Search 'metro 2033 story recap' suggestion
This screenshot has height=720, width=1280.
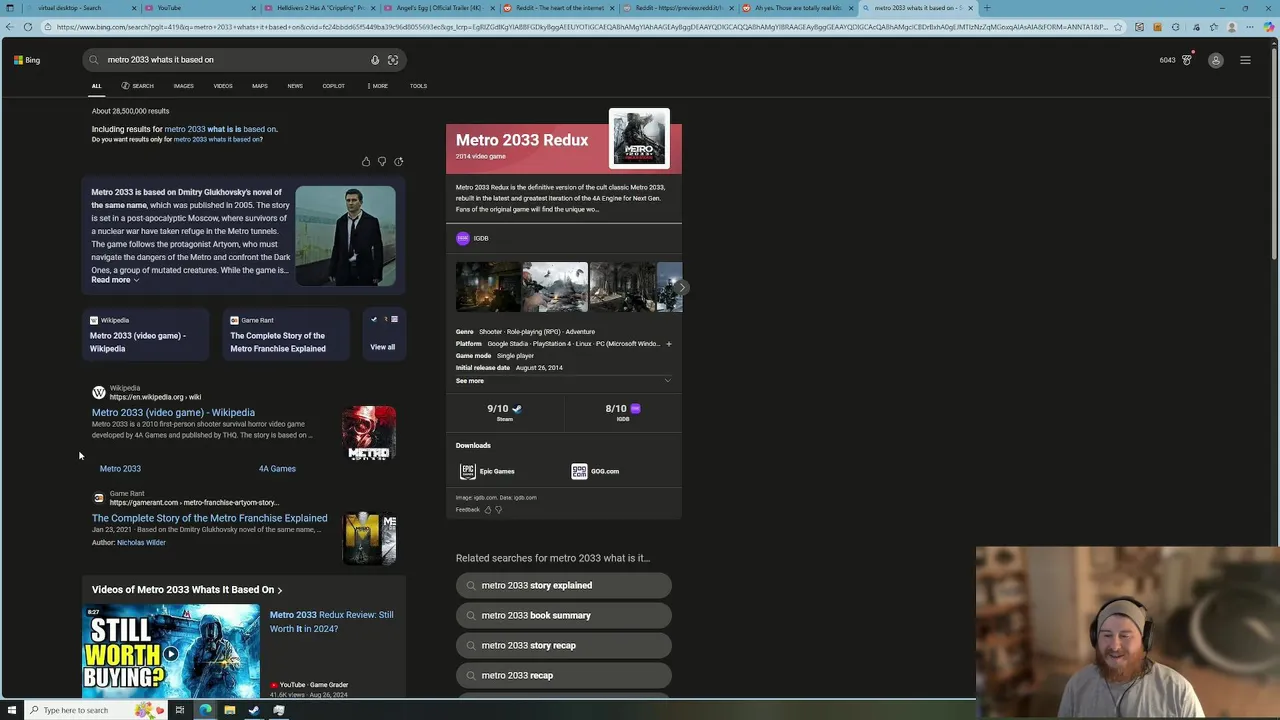click(563, 646)
